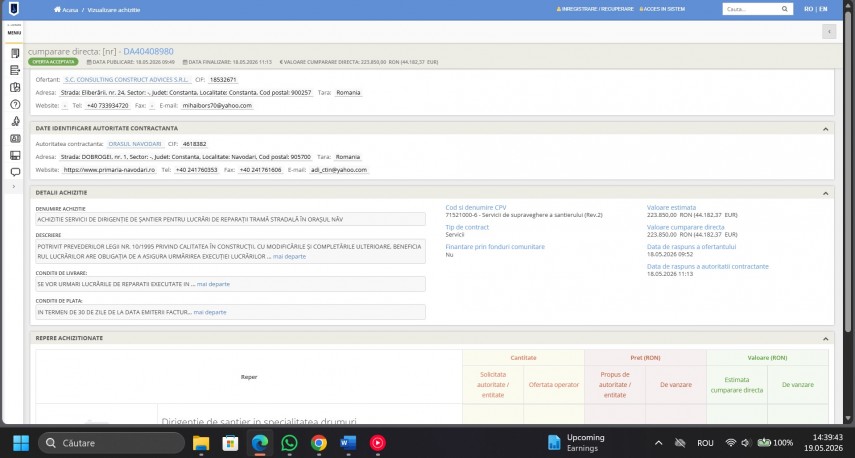Click the https://www.primaria-navodari.ro website text
Screen dimensions: 855x458
[109, 170]
